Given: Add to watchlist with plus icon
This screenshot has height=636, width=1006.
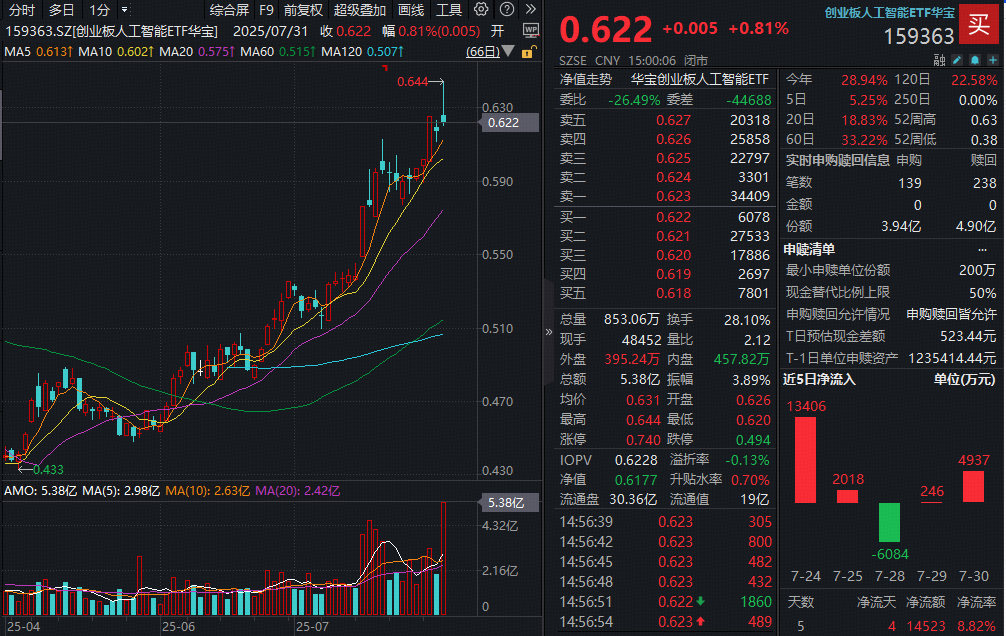Looking at the screenshot, I should point(993,60).
